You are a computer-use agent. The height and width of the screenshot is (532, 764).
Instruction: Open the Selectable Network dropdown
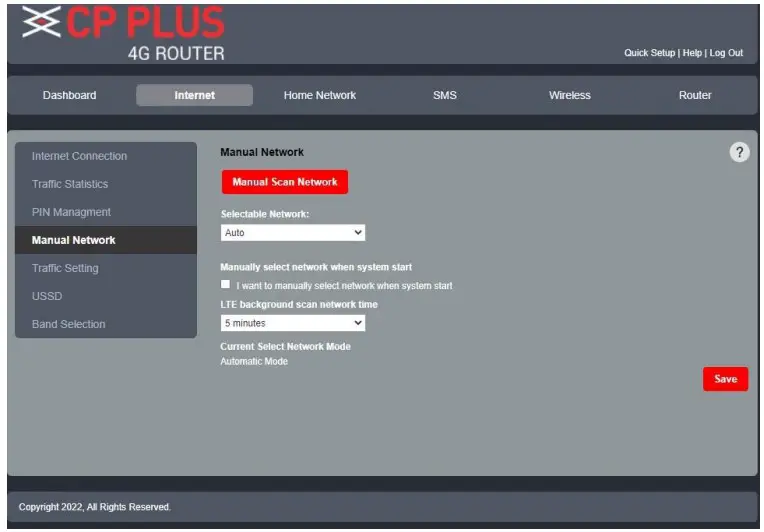(293, 232)
